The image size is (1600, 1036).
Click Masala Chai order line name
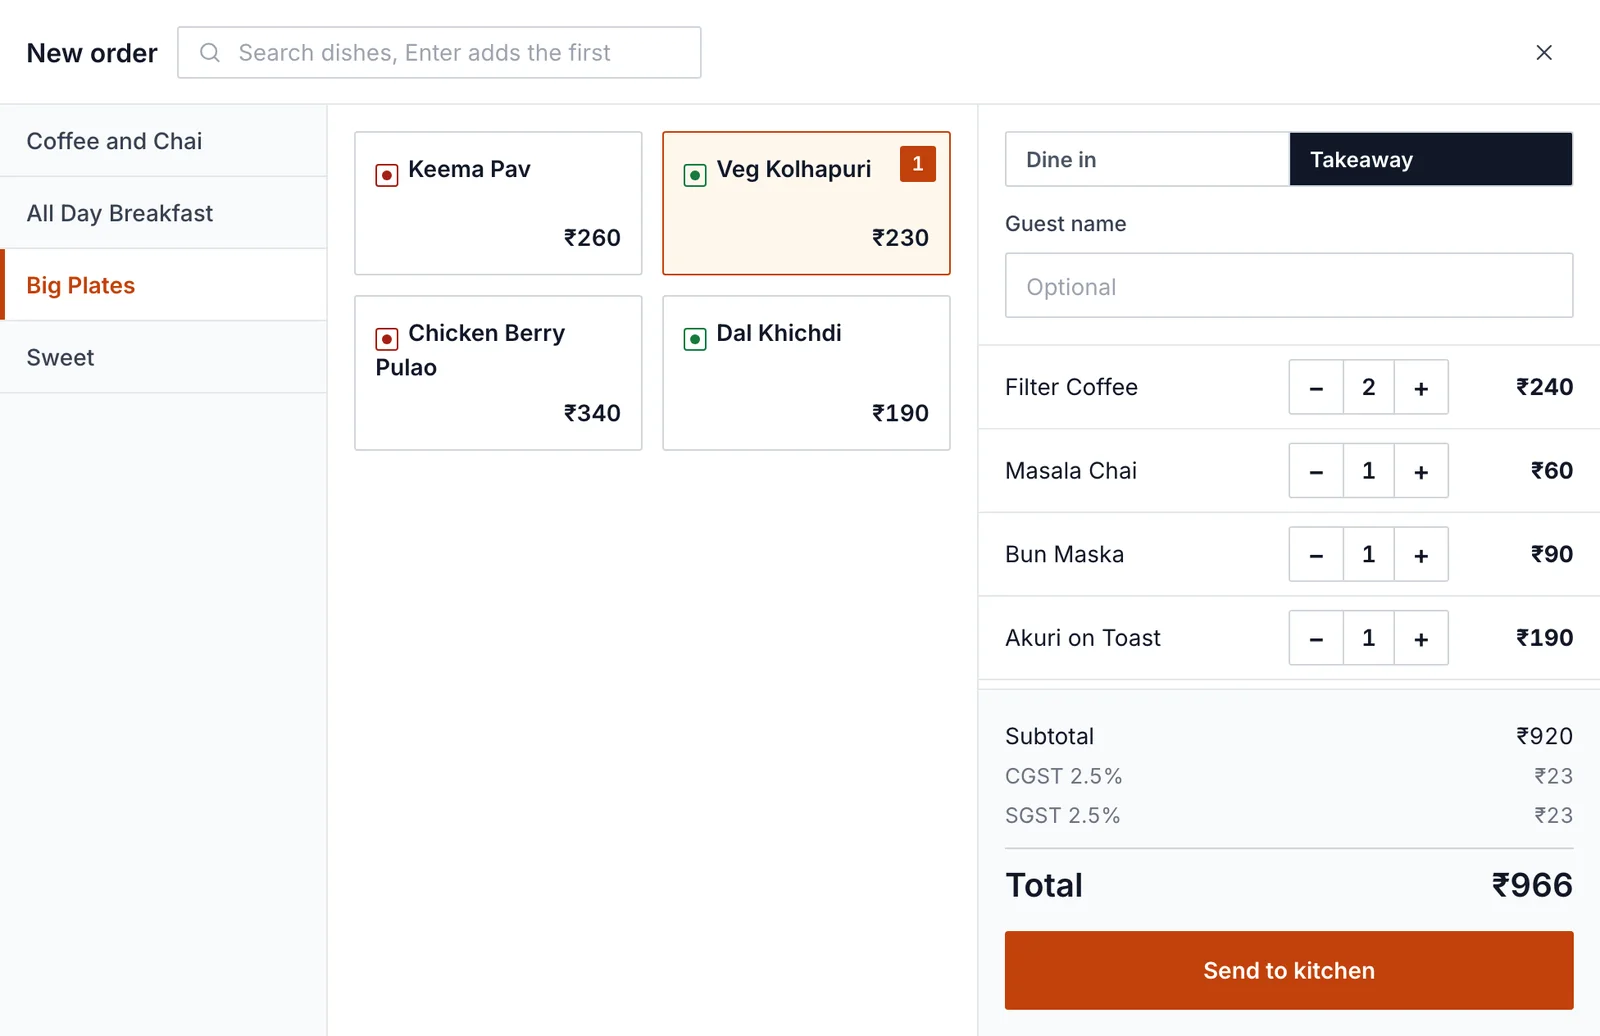click(1071, 471)
